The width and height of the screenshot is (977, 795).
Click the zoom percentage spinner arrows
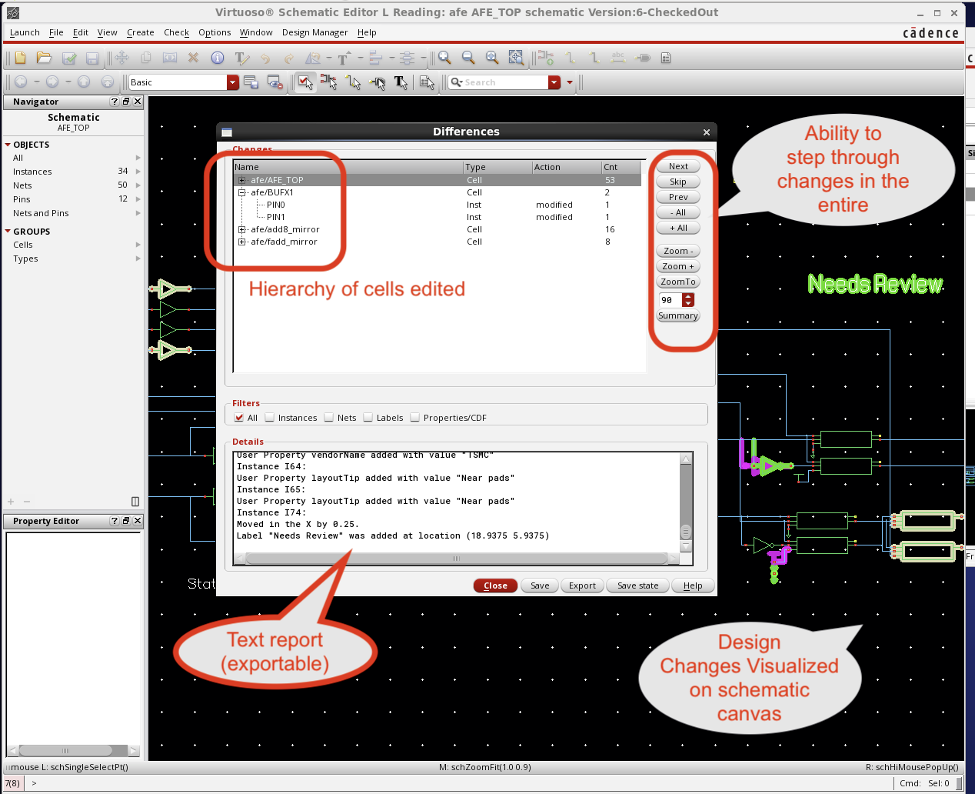pyautogui.click(x=687, y=300)
